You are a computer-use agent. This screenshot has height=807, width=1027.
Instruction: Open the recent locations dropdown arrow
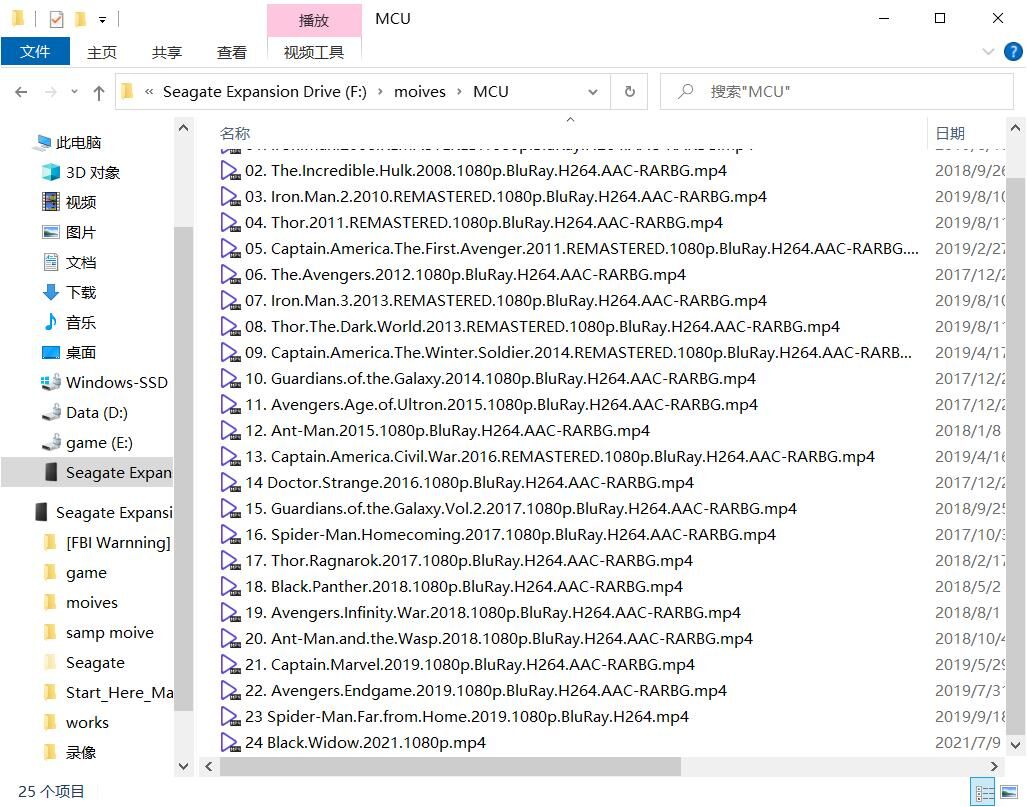[74, 92]
